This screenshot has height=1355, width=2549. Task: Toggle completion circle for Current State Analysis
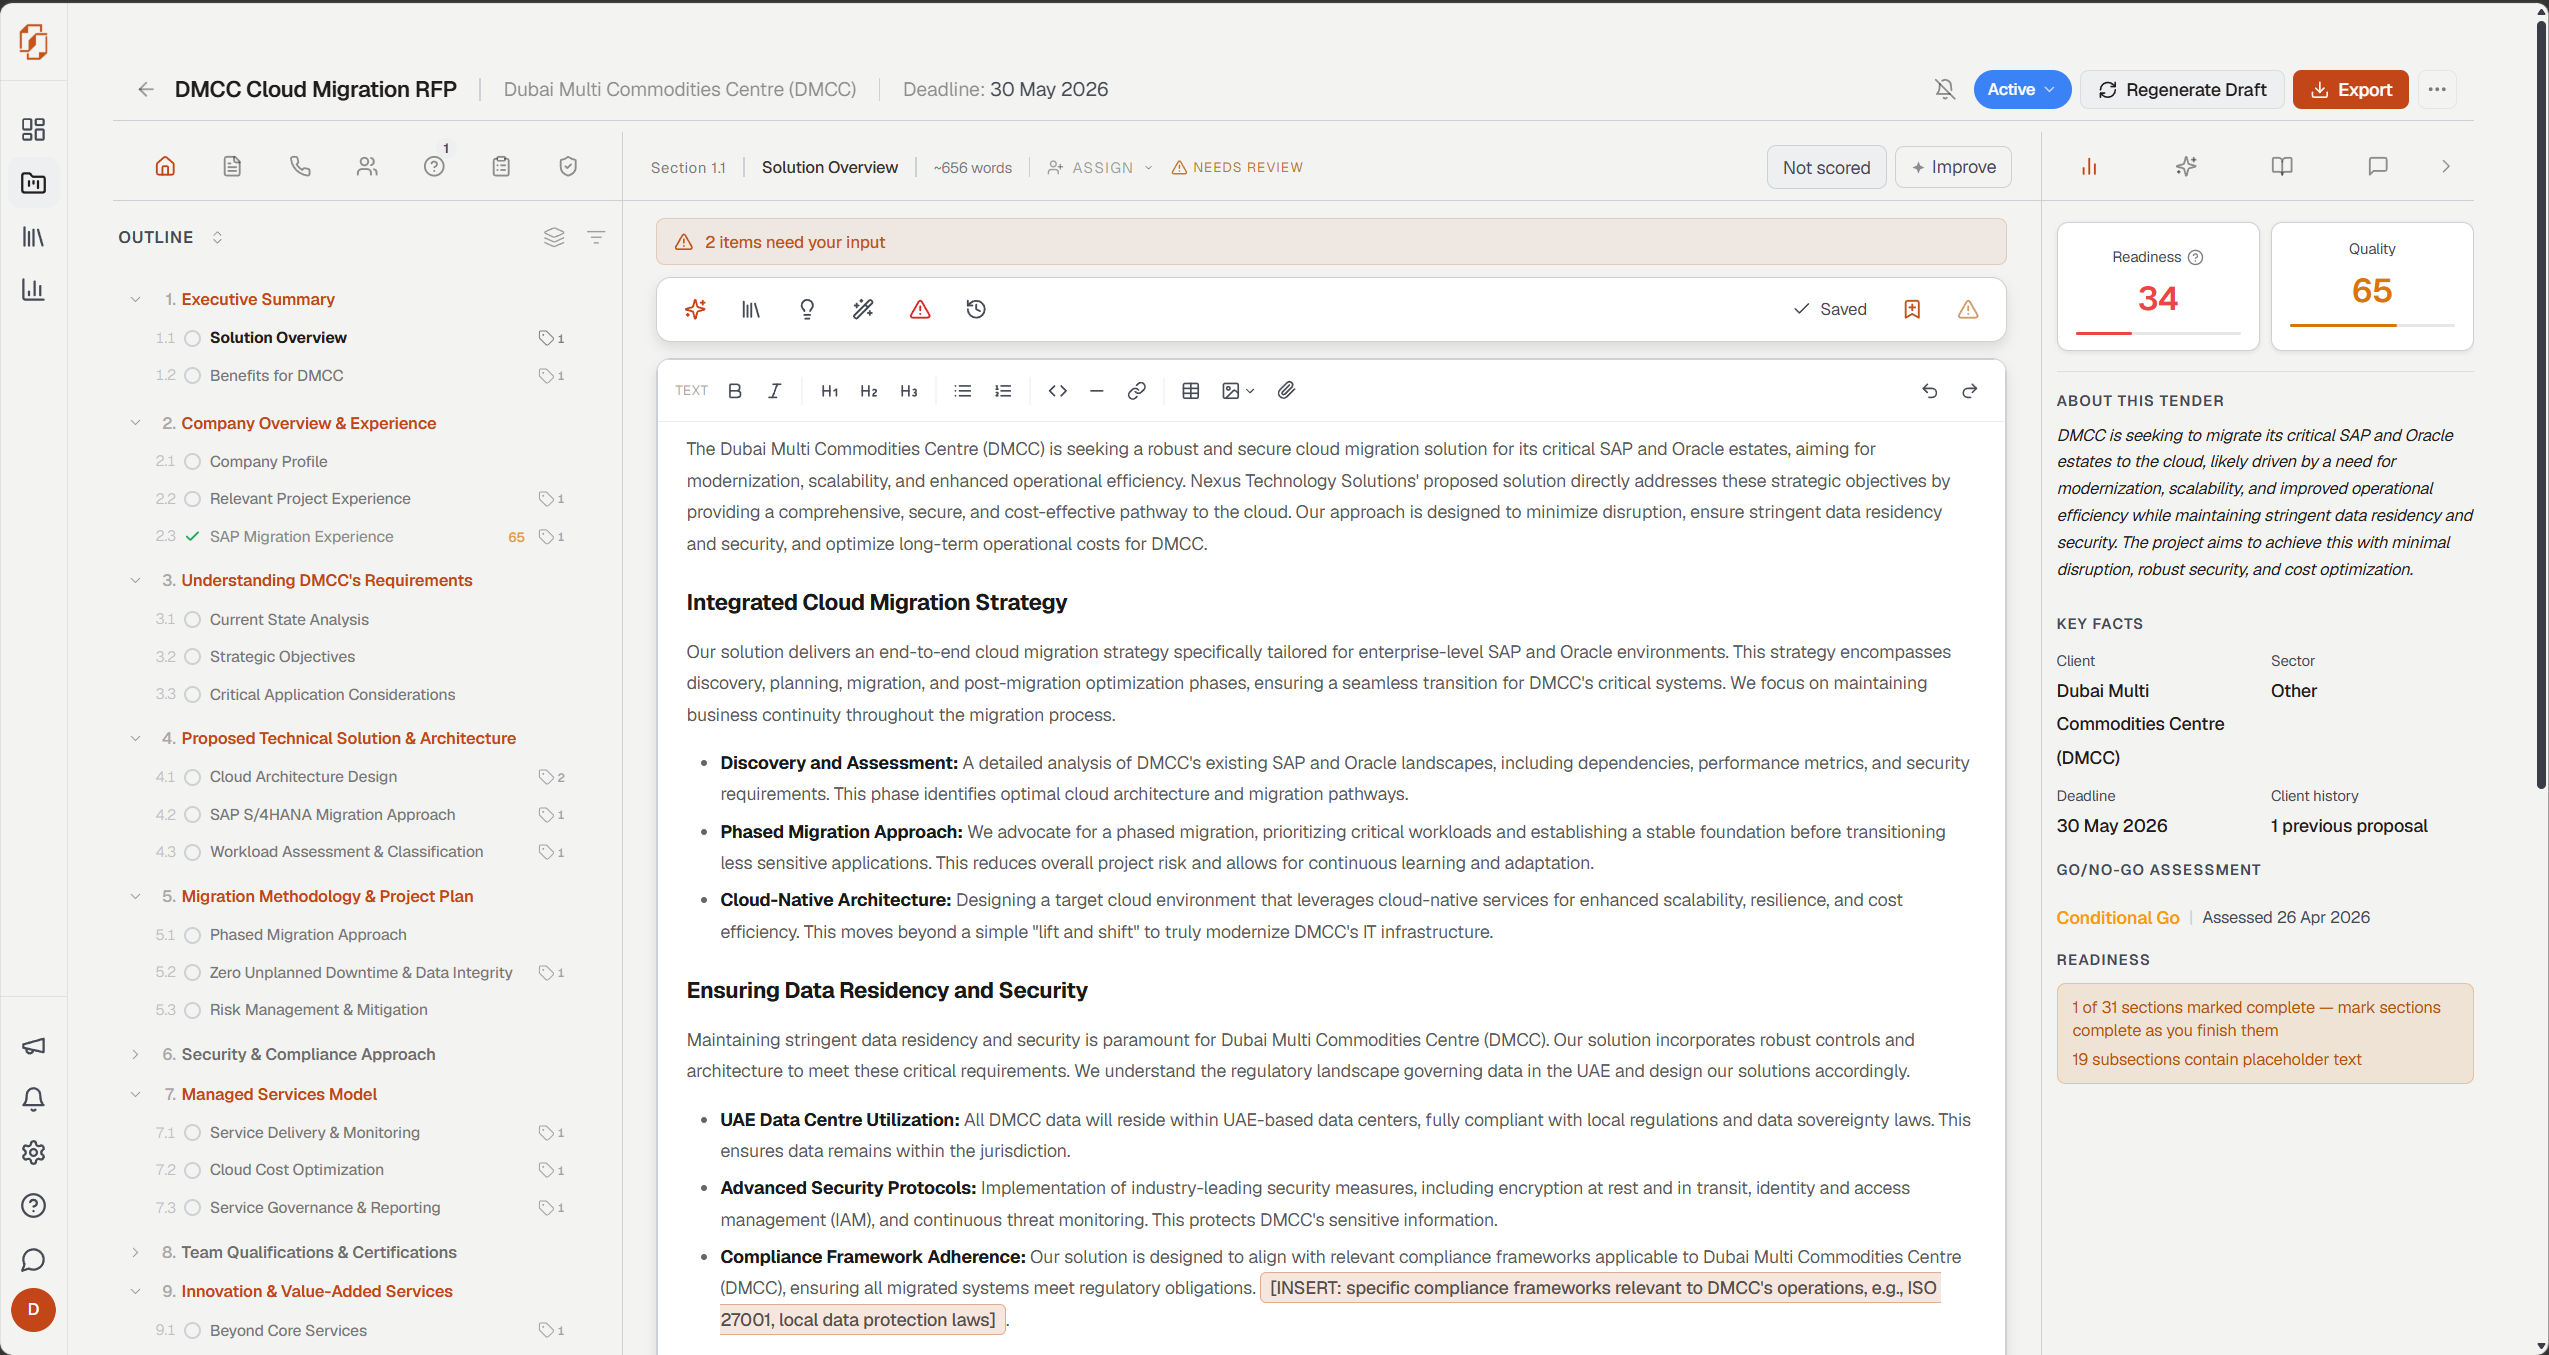[193, 620]
